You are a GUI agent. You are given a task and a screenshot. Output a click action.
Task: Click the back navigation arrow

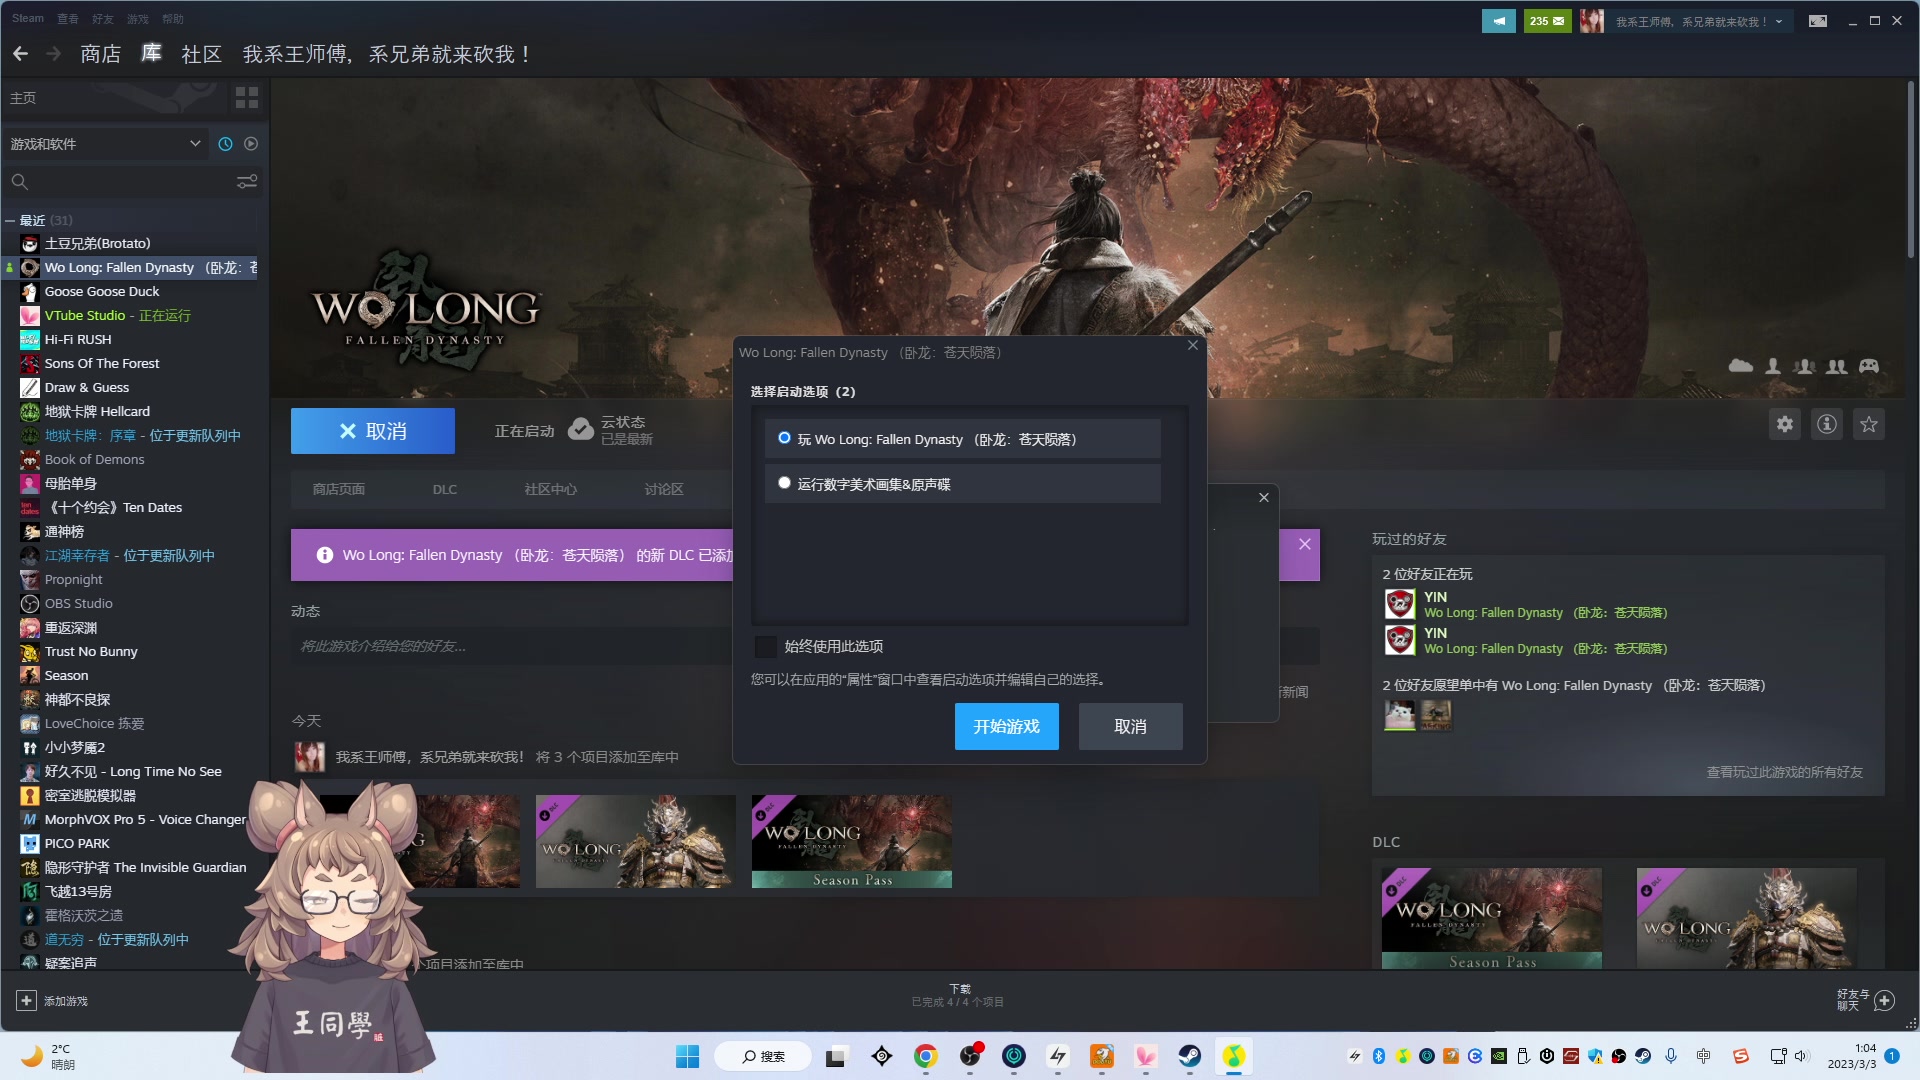click(20, 54)
